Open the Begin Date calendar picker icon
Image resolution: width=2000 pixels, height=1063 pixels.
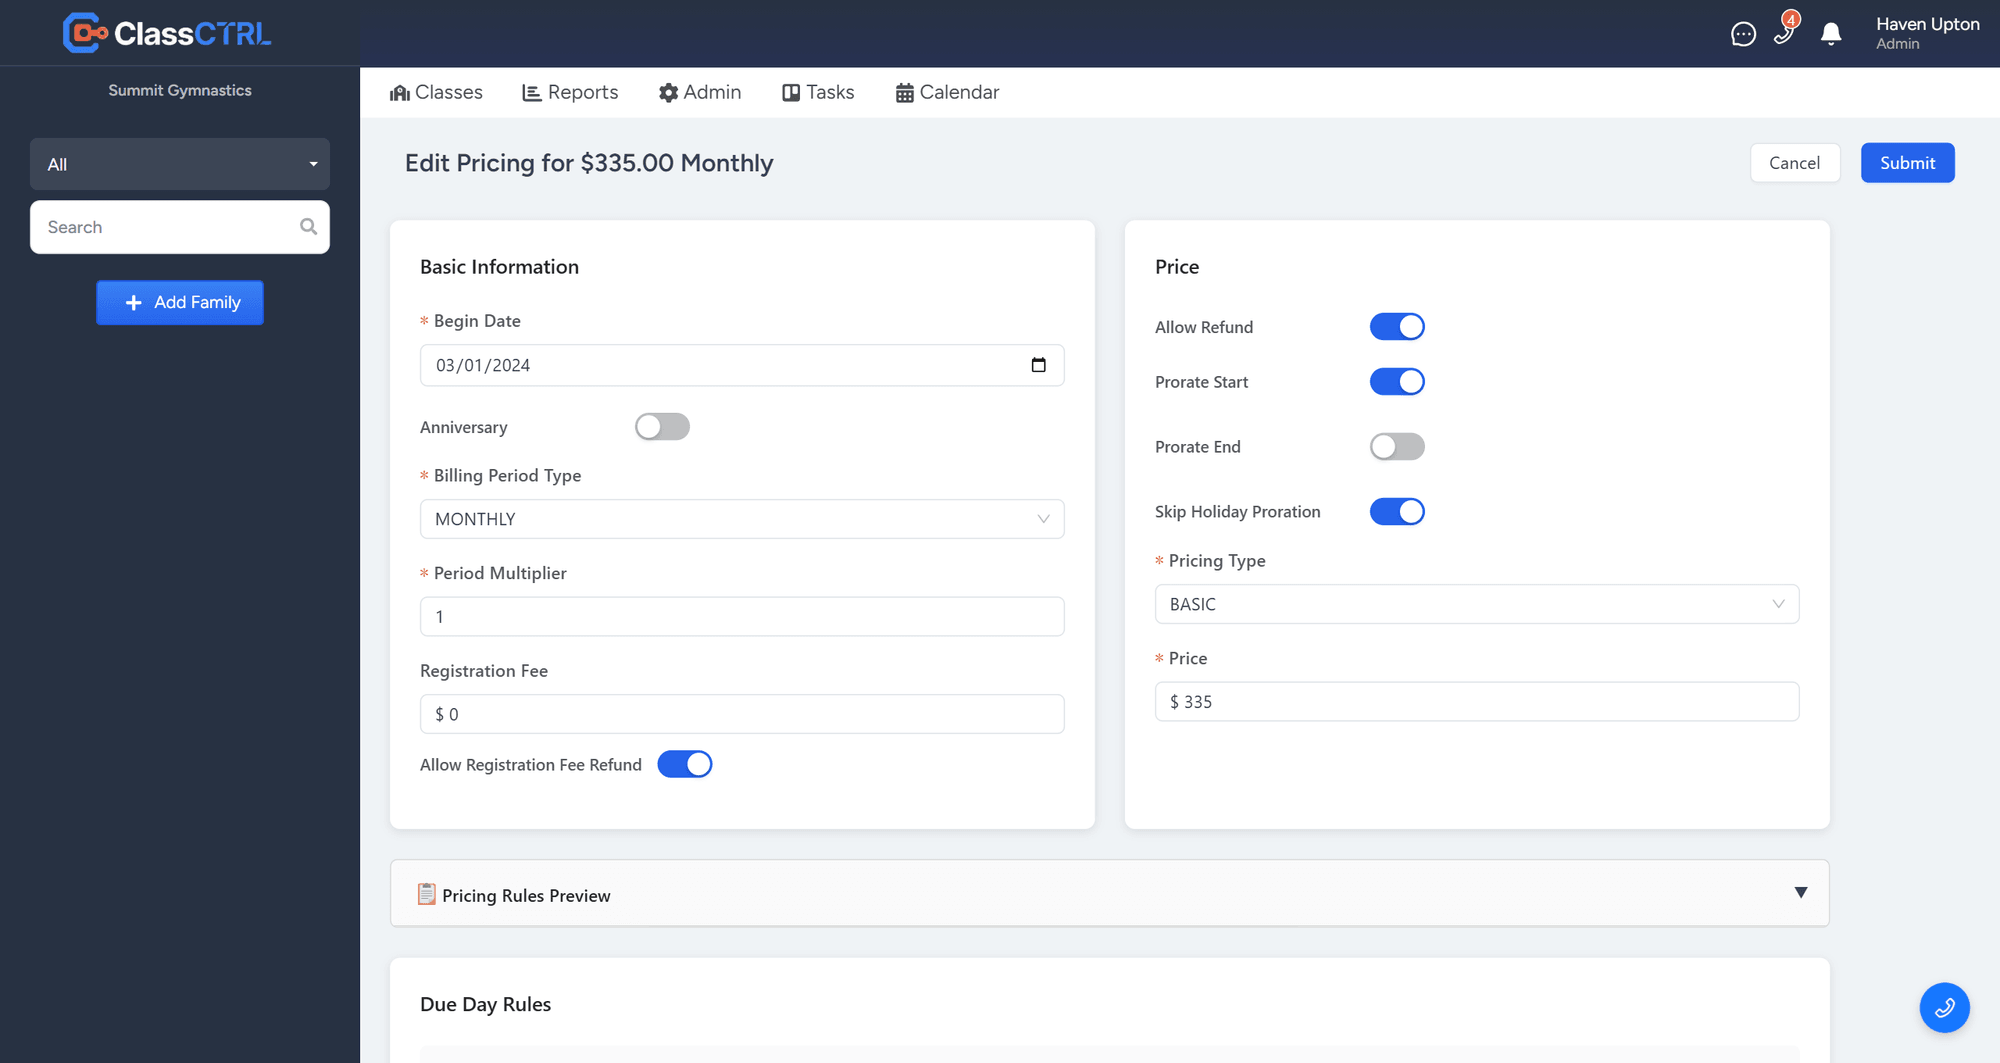[x=1038, y=365]
